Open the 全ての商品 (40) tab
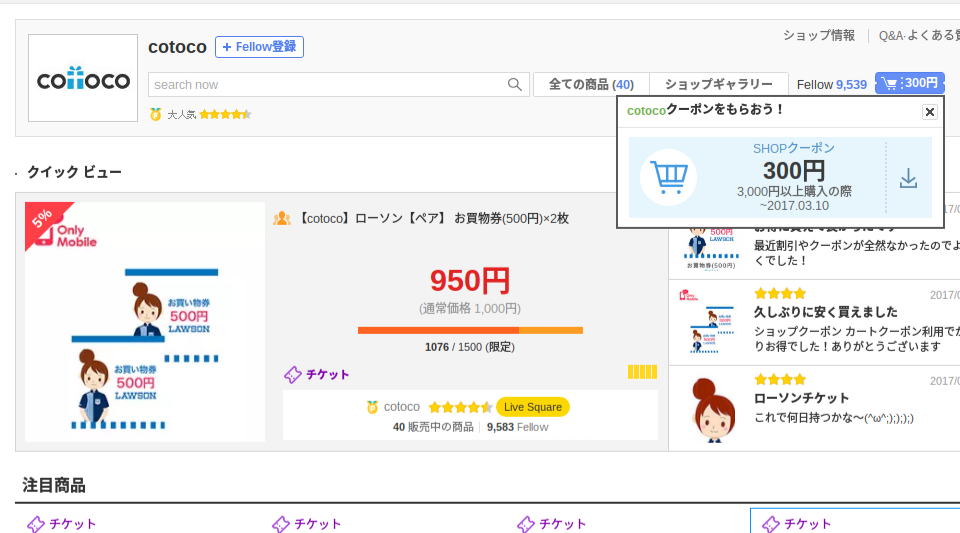Screen dimensions: 960x533 click(591, 84)
